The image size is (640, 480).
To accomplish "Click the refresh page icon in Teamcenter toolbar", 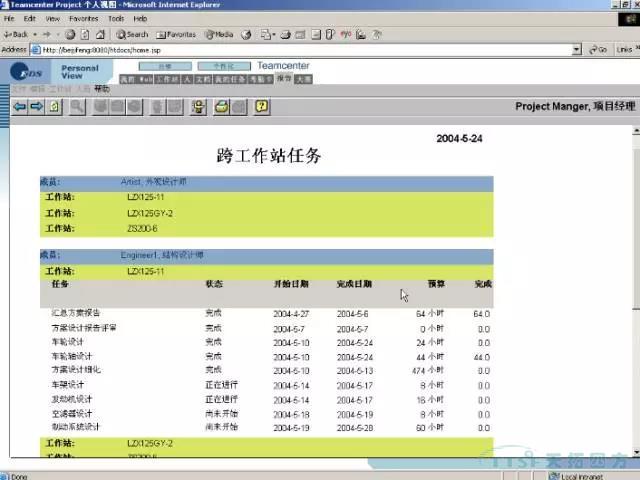I will click(x=55, y=106).
